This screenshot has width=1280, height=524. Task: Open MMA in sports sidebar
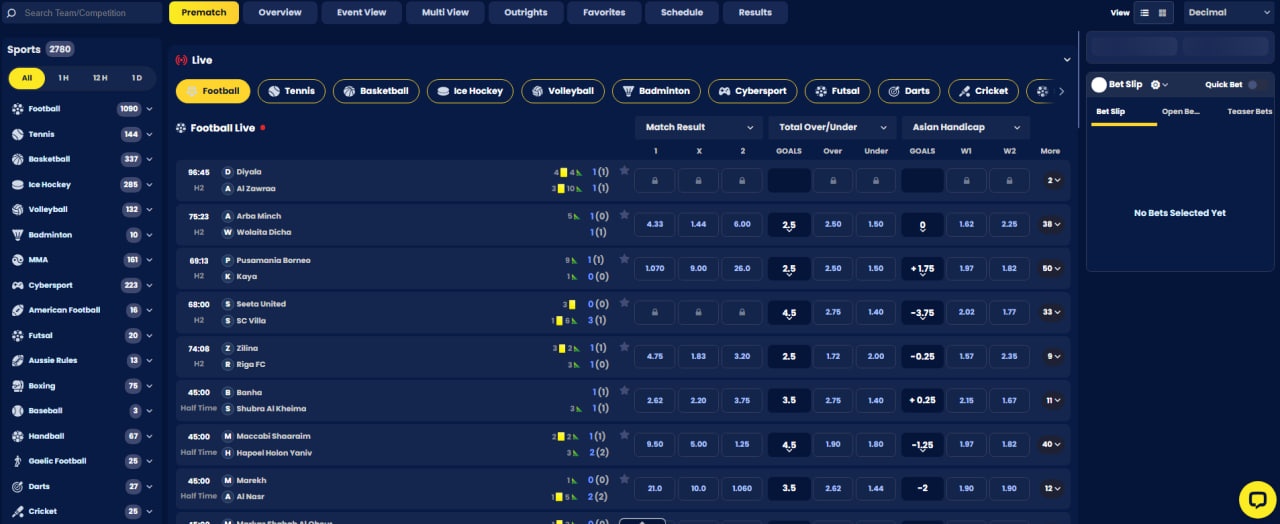(x=80, y=260)
